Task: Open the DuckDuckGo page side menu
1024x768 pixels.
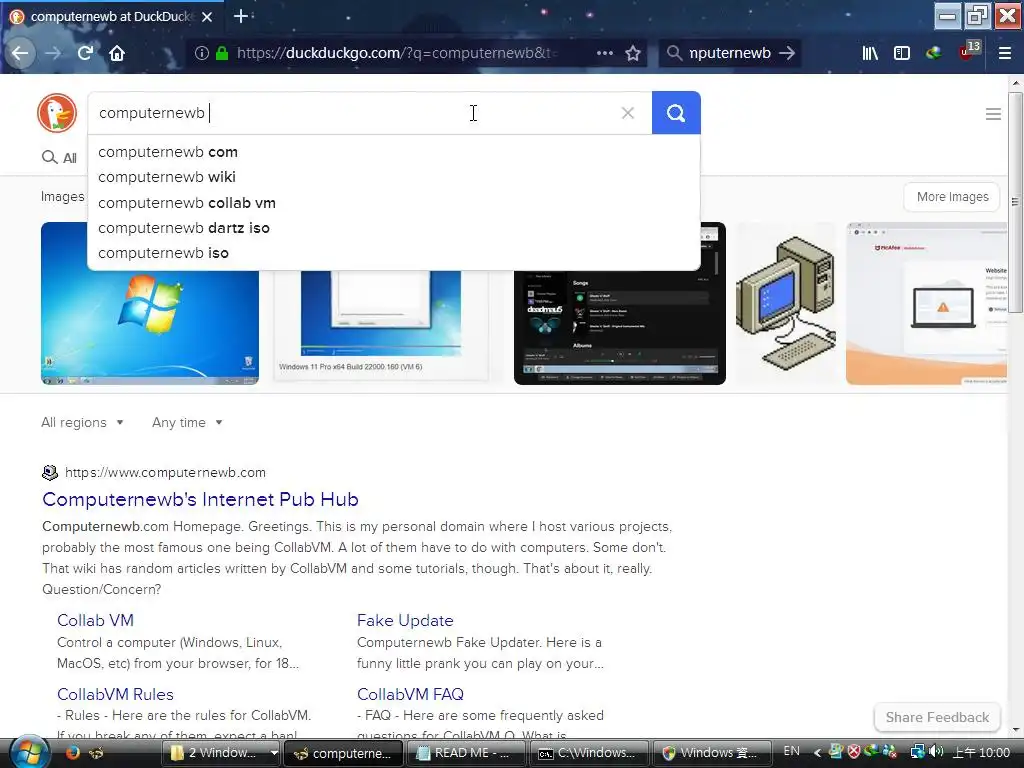Action: tap(993, 114)
